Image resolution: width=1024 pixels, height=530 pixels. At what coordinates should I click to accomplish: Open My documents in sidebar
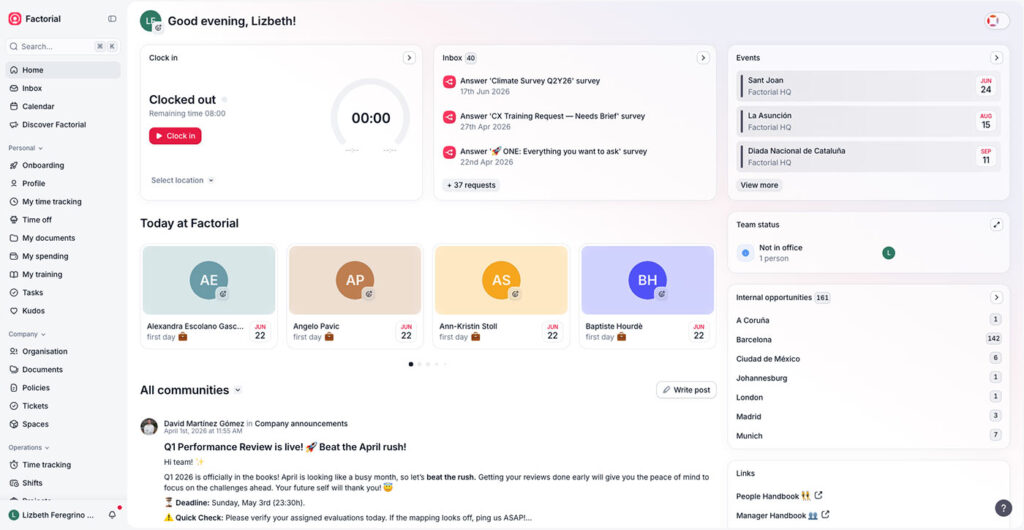pos(63,238)
